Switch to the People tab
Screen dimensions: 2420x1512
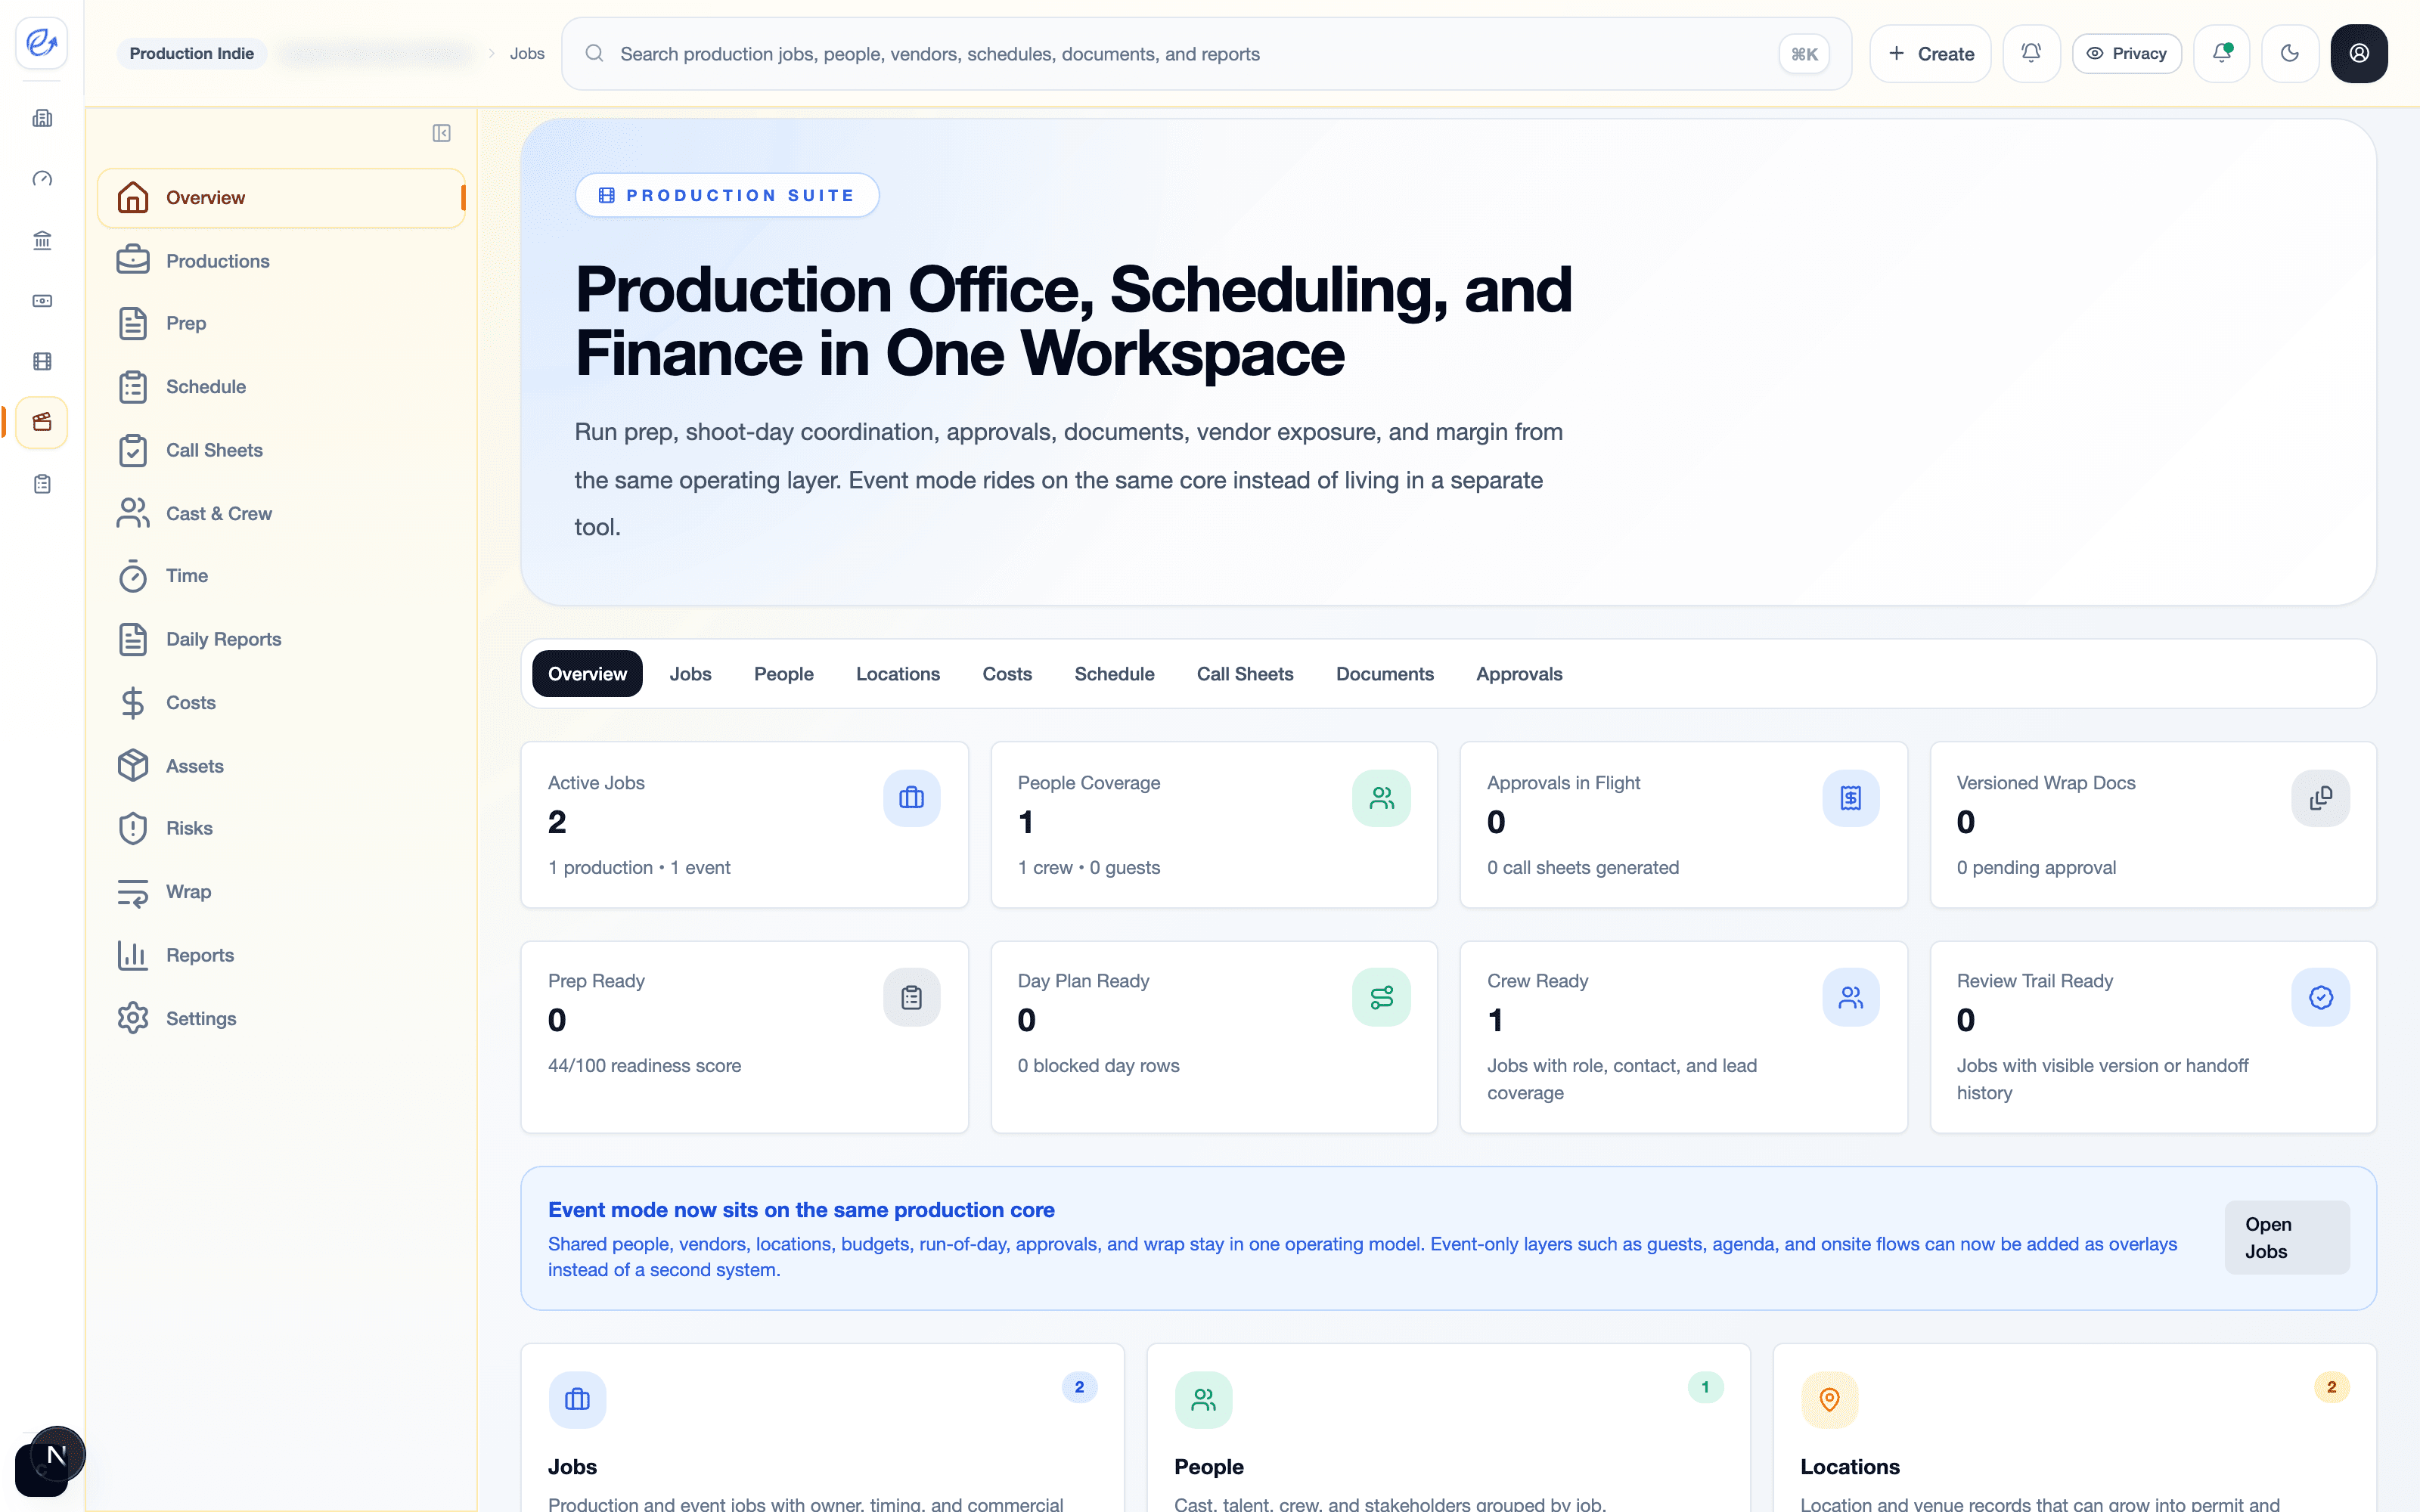pos(783,674)
